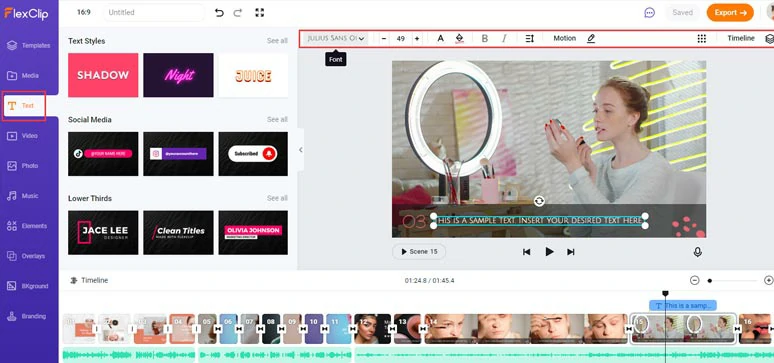Open the 16:9 aspect ratio selector
The height and width of the screenshot is (363, 774).
(83, 12)
